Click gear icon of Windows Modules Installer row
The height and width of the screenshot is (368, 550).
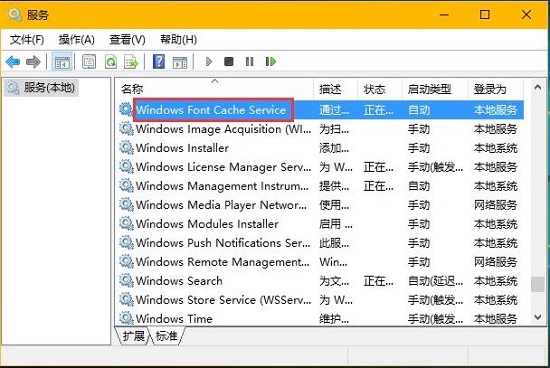pos(126,223)
